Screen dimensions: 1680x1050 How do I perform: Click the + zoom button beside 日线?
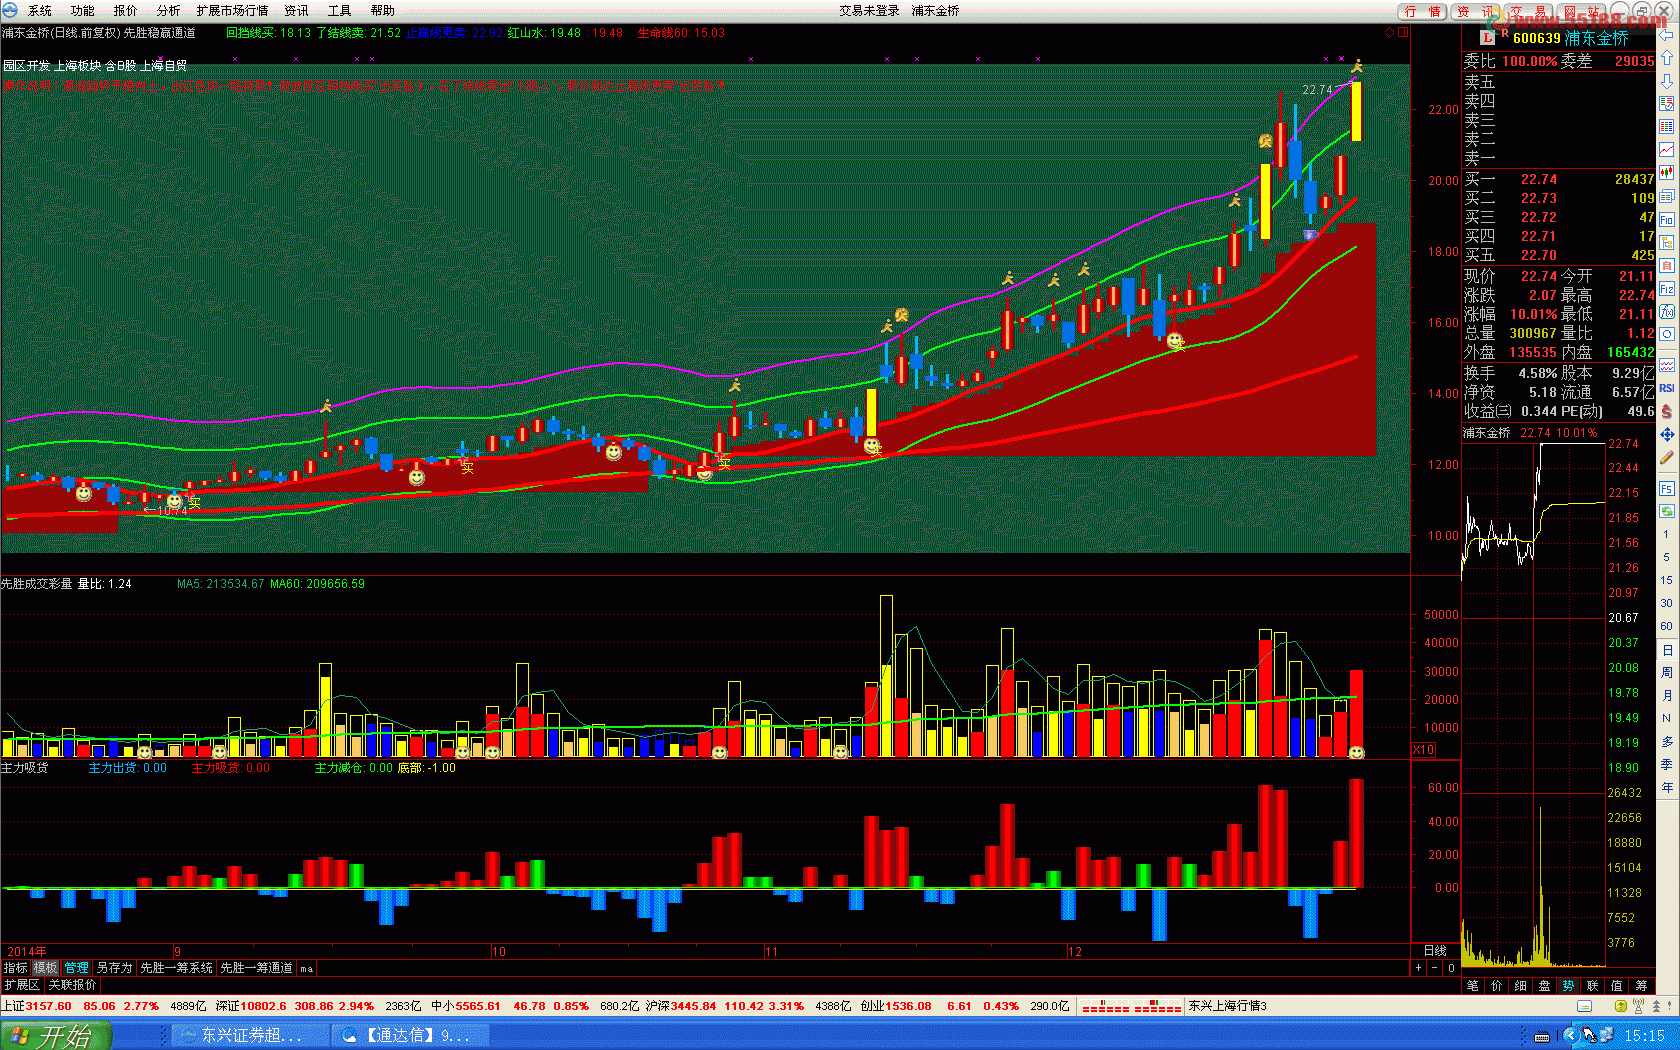point(1419,968)
